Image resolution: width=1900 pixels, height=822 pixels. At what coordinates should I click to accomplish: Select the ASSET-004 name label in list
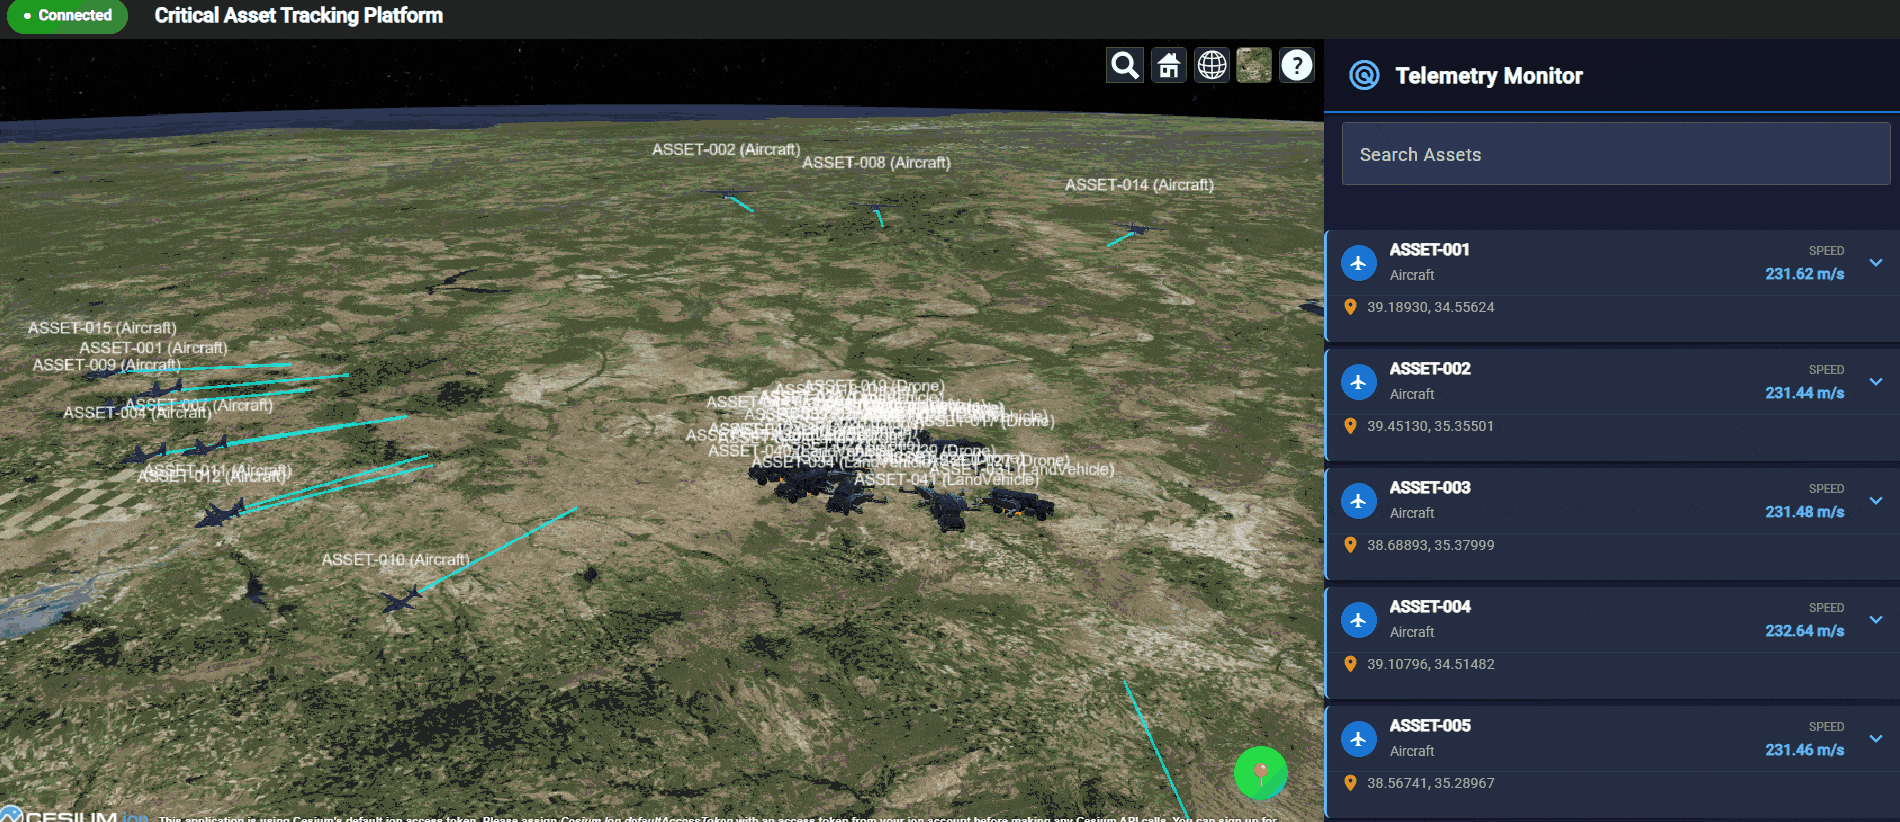tap(1430, 607)
